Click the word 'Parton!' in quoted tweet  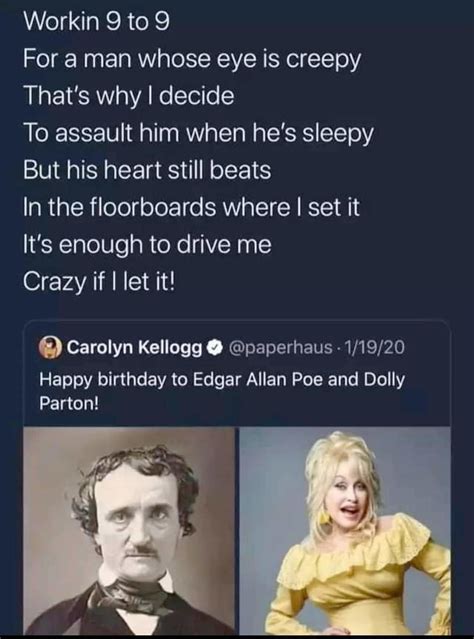tap(69, 403)
